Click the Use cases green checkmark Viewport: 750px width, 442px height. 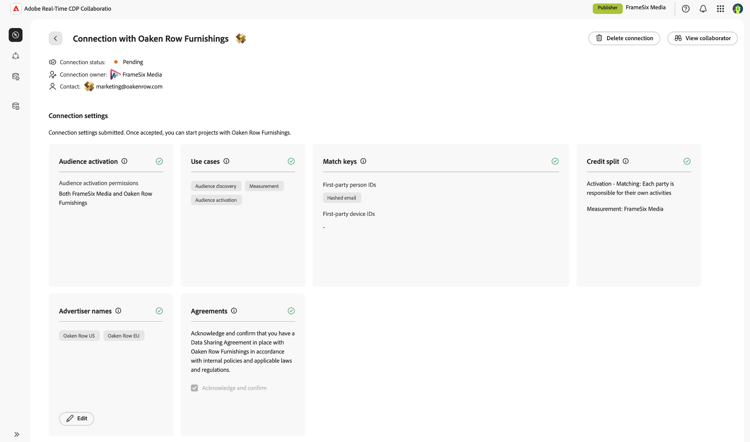click(x=291, y=161)
